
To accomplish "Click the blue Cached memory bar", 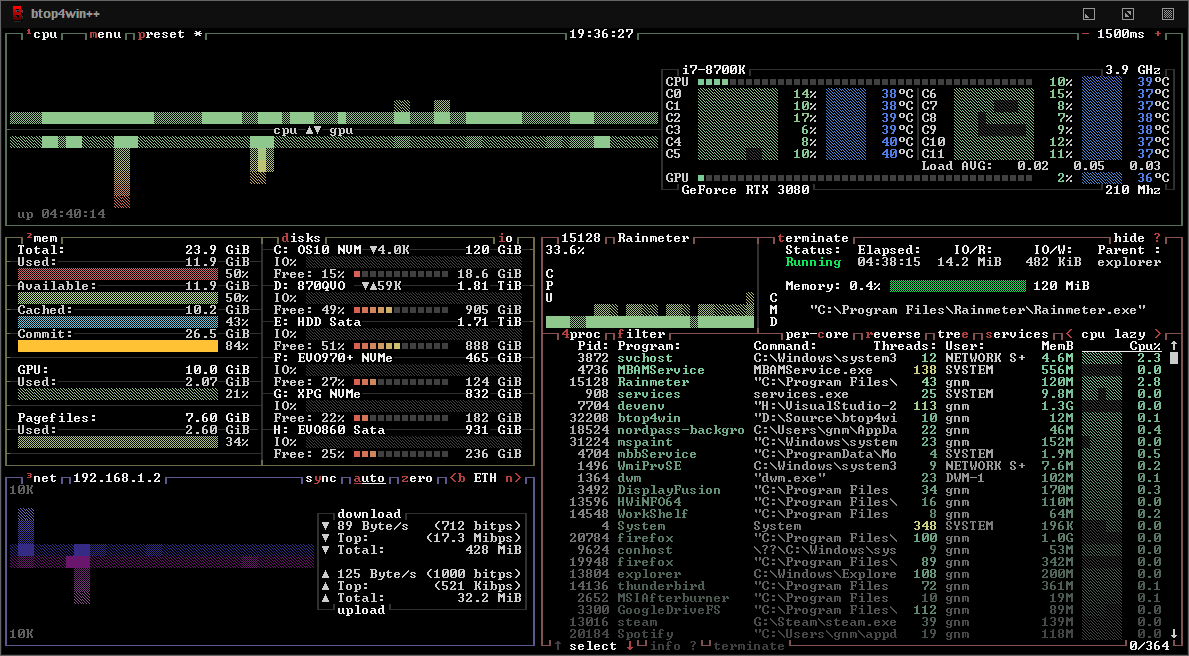I will click(x=118, y=322).
